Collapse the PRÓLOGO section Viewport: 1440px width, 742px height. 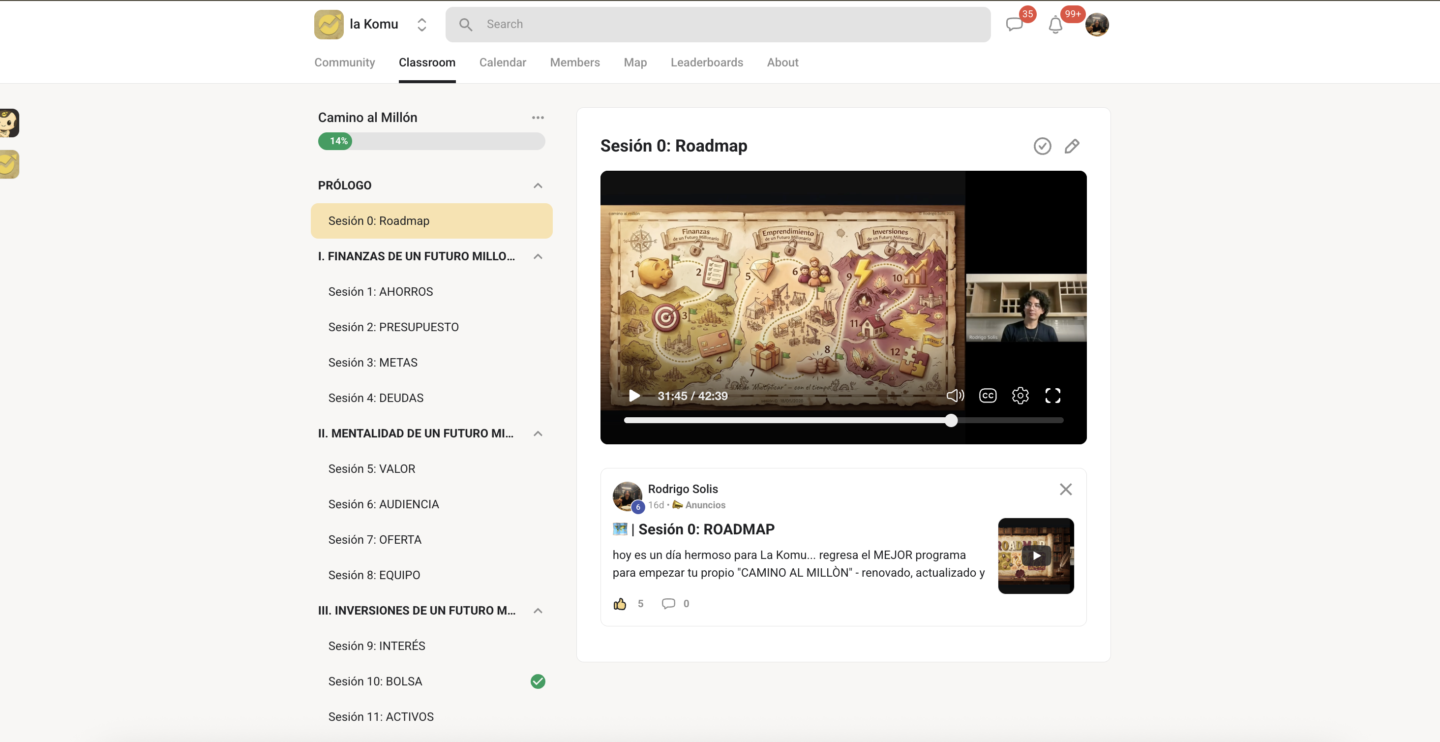538,186
